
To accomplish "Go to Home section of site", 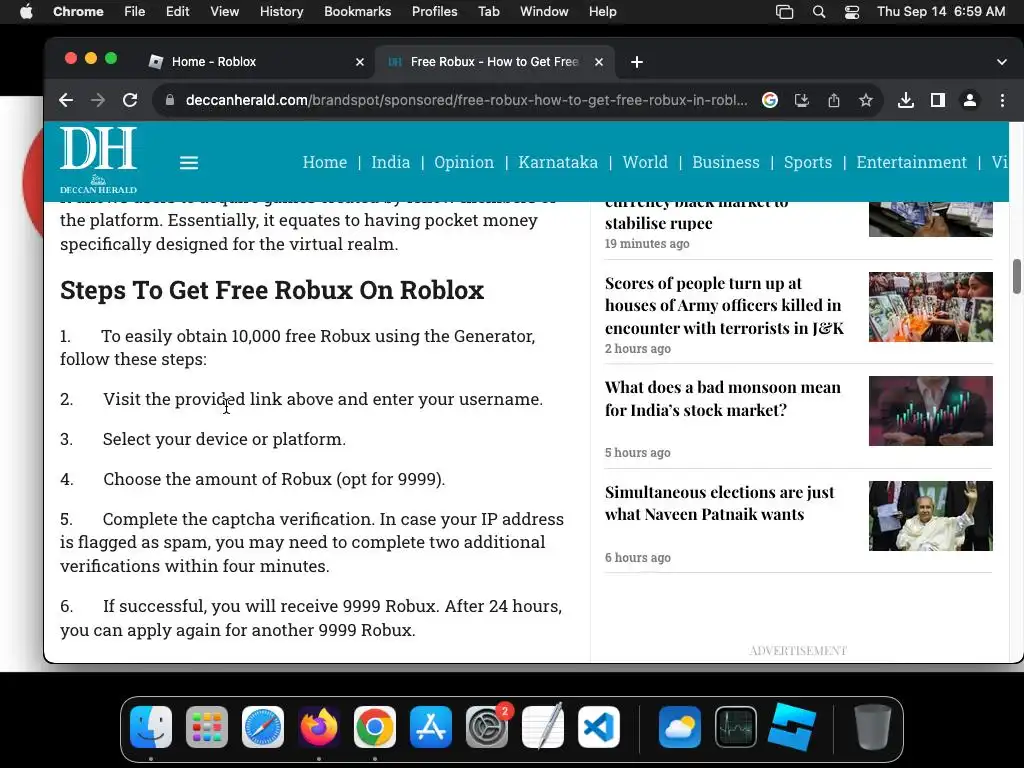I will coord(325,162).
